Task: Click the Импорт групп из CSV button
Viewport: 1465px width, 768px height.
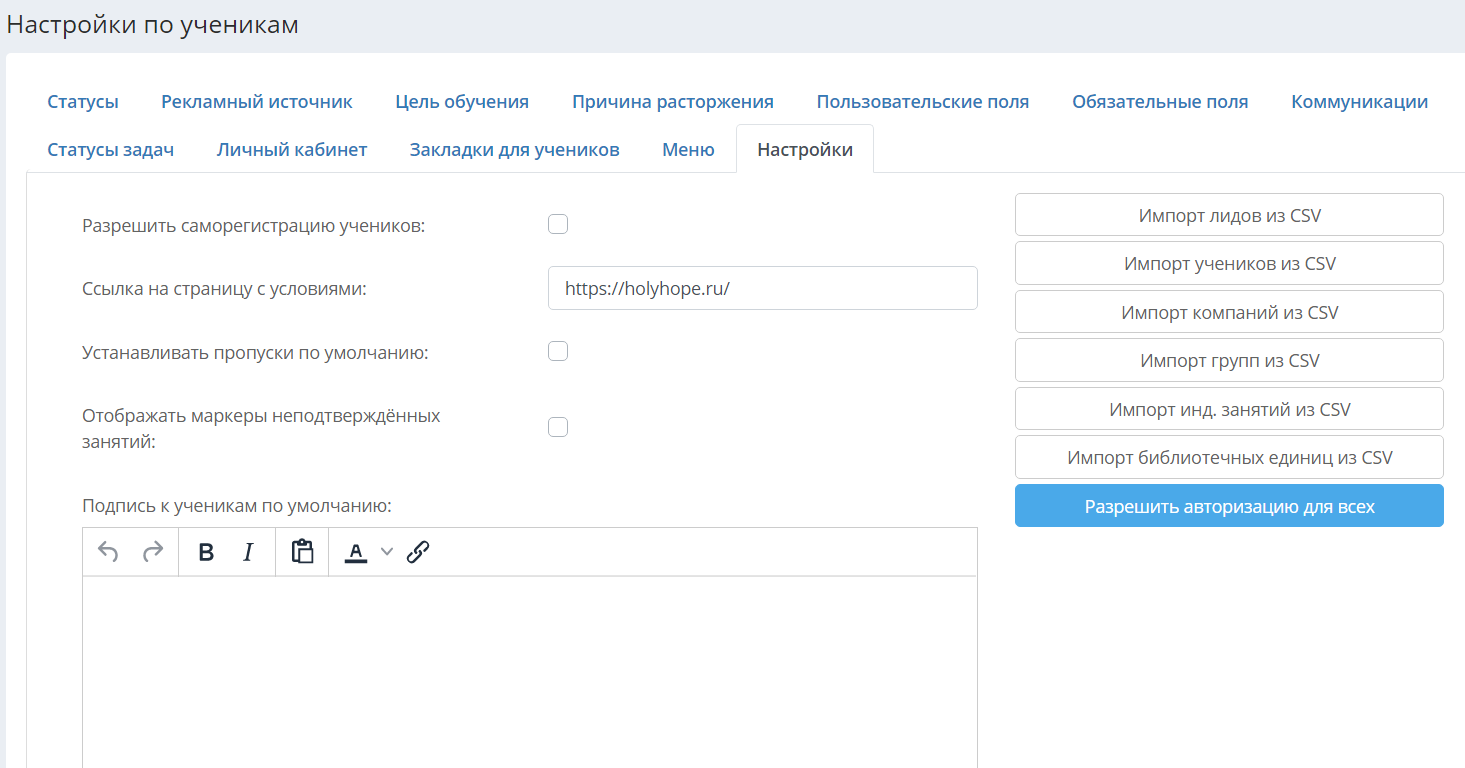Action: (1229, 360)
